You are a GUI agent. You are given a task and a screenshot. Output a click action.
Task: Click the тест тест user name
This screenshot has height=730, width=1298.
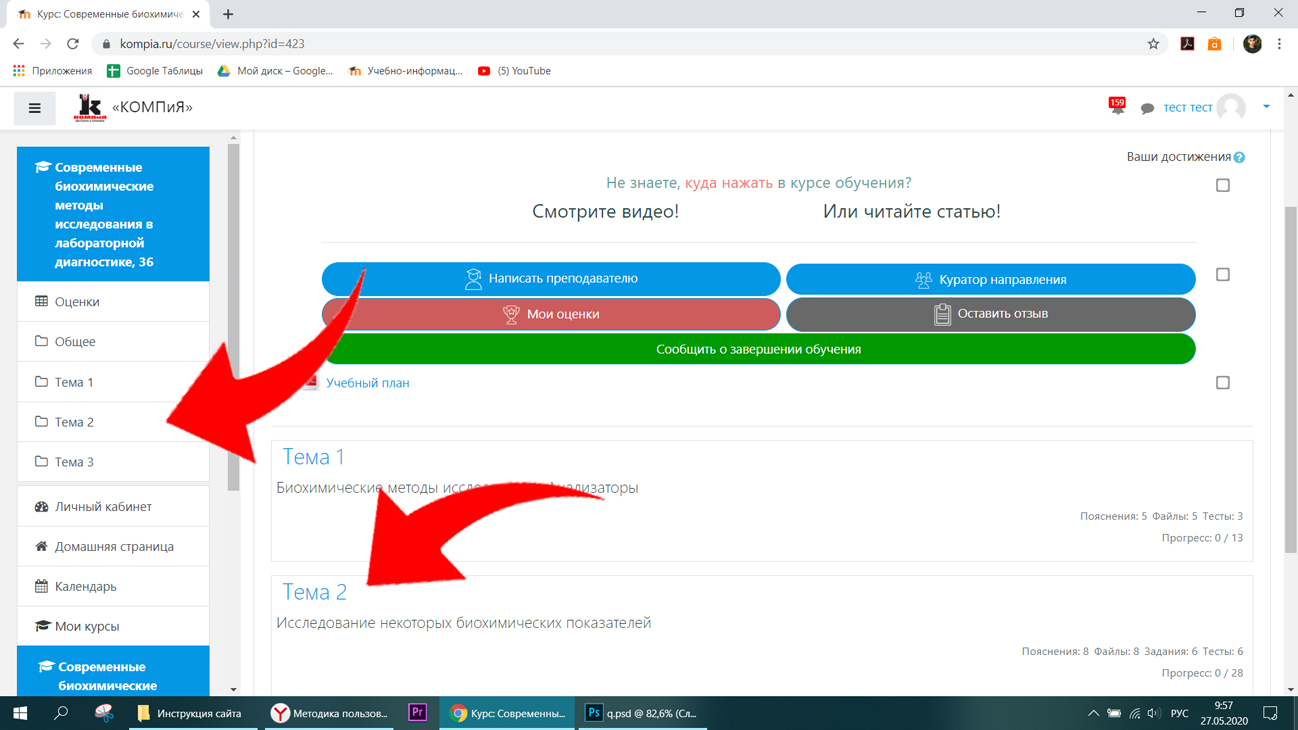(1187, 107)
